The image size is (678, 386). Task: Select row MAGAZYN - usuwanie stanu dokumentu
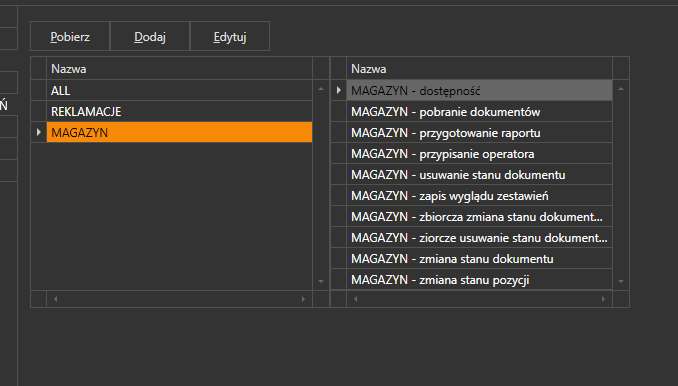point(479,174)
